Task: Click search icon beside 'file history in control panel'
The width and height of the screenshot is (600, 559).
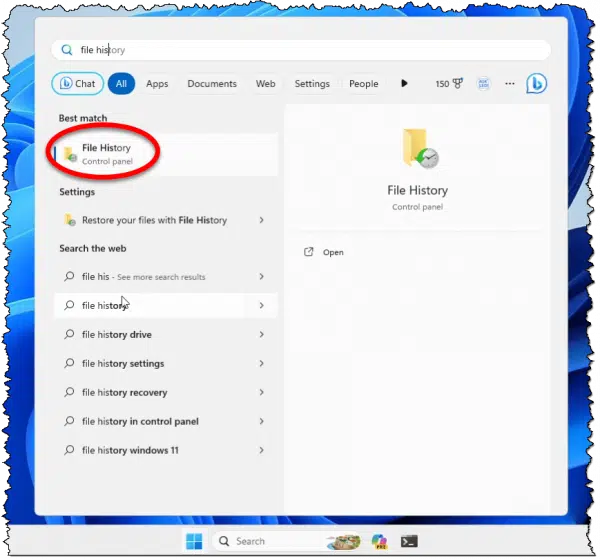Action: (69, 421)
